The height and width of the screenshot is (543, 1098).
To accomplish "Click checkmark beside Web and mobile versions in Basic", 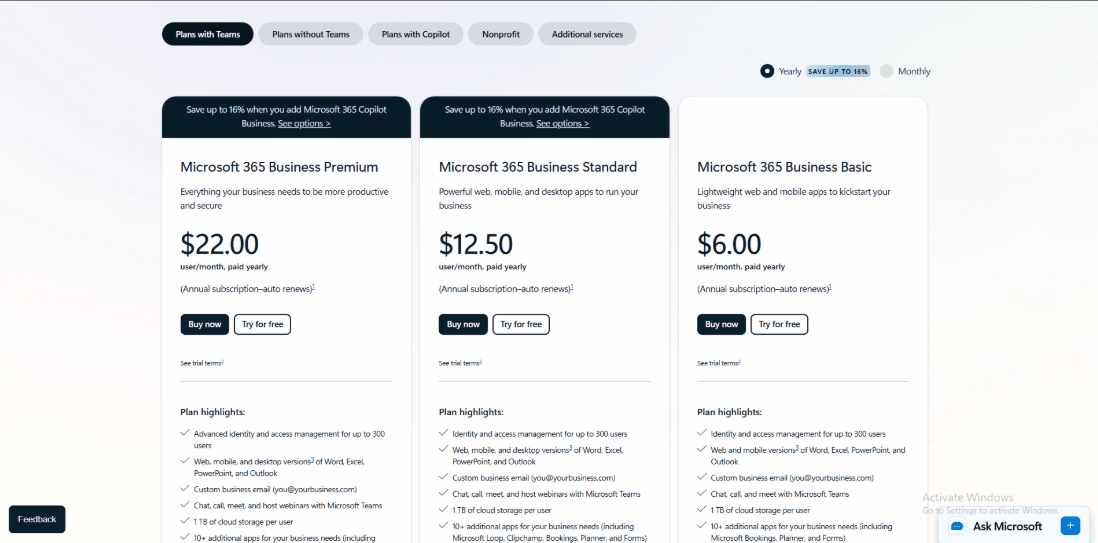I will click(702, 450).
